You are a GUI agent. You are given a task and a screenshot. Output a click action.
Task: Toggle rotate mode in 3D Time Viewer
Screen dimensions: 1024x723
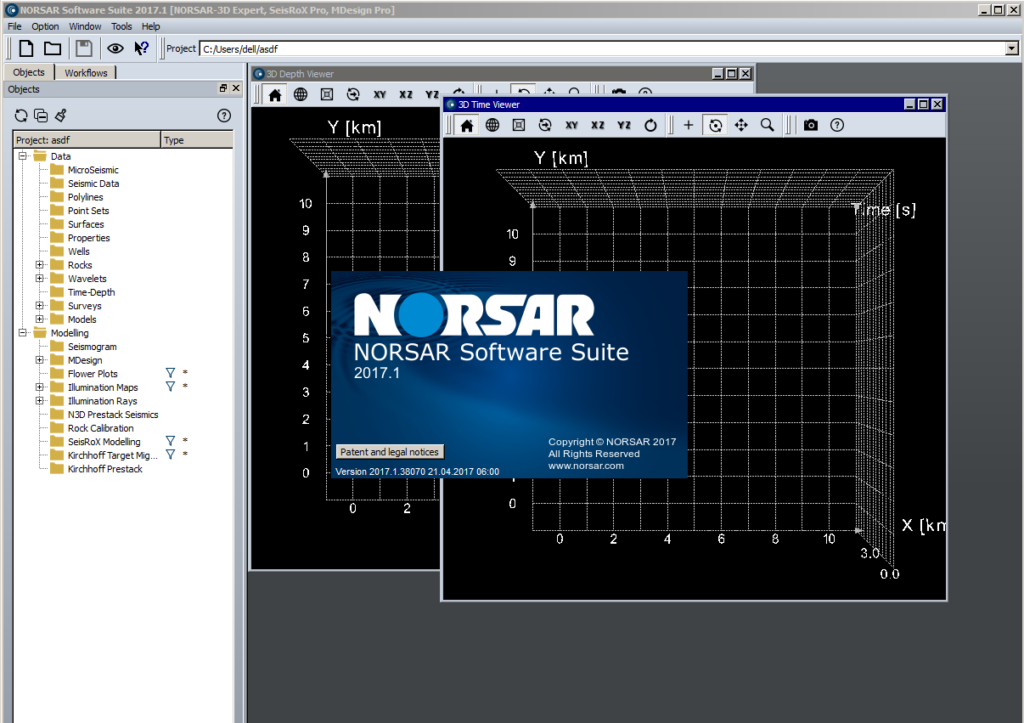point(715,125)
